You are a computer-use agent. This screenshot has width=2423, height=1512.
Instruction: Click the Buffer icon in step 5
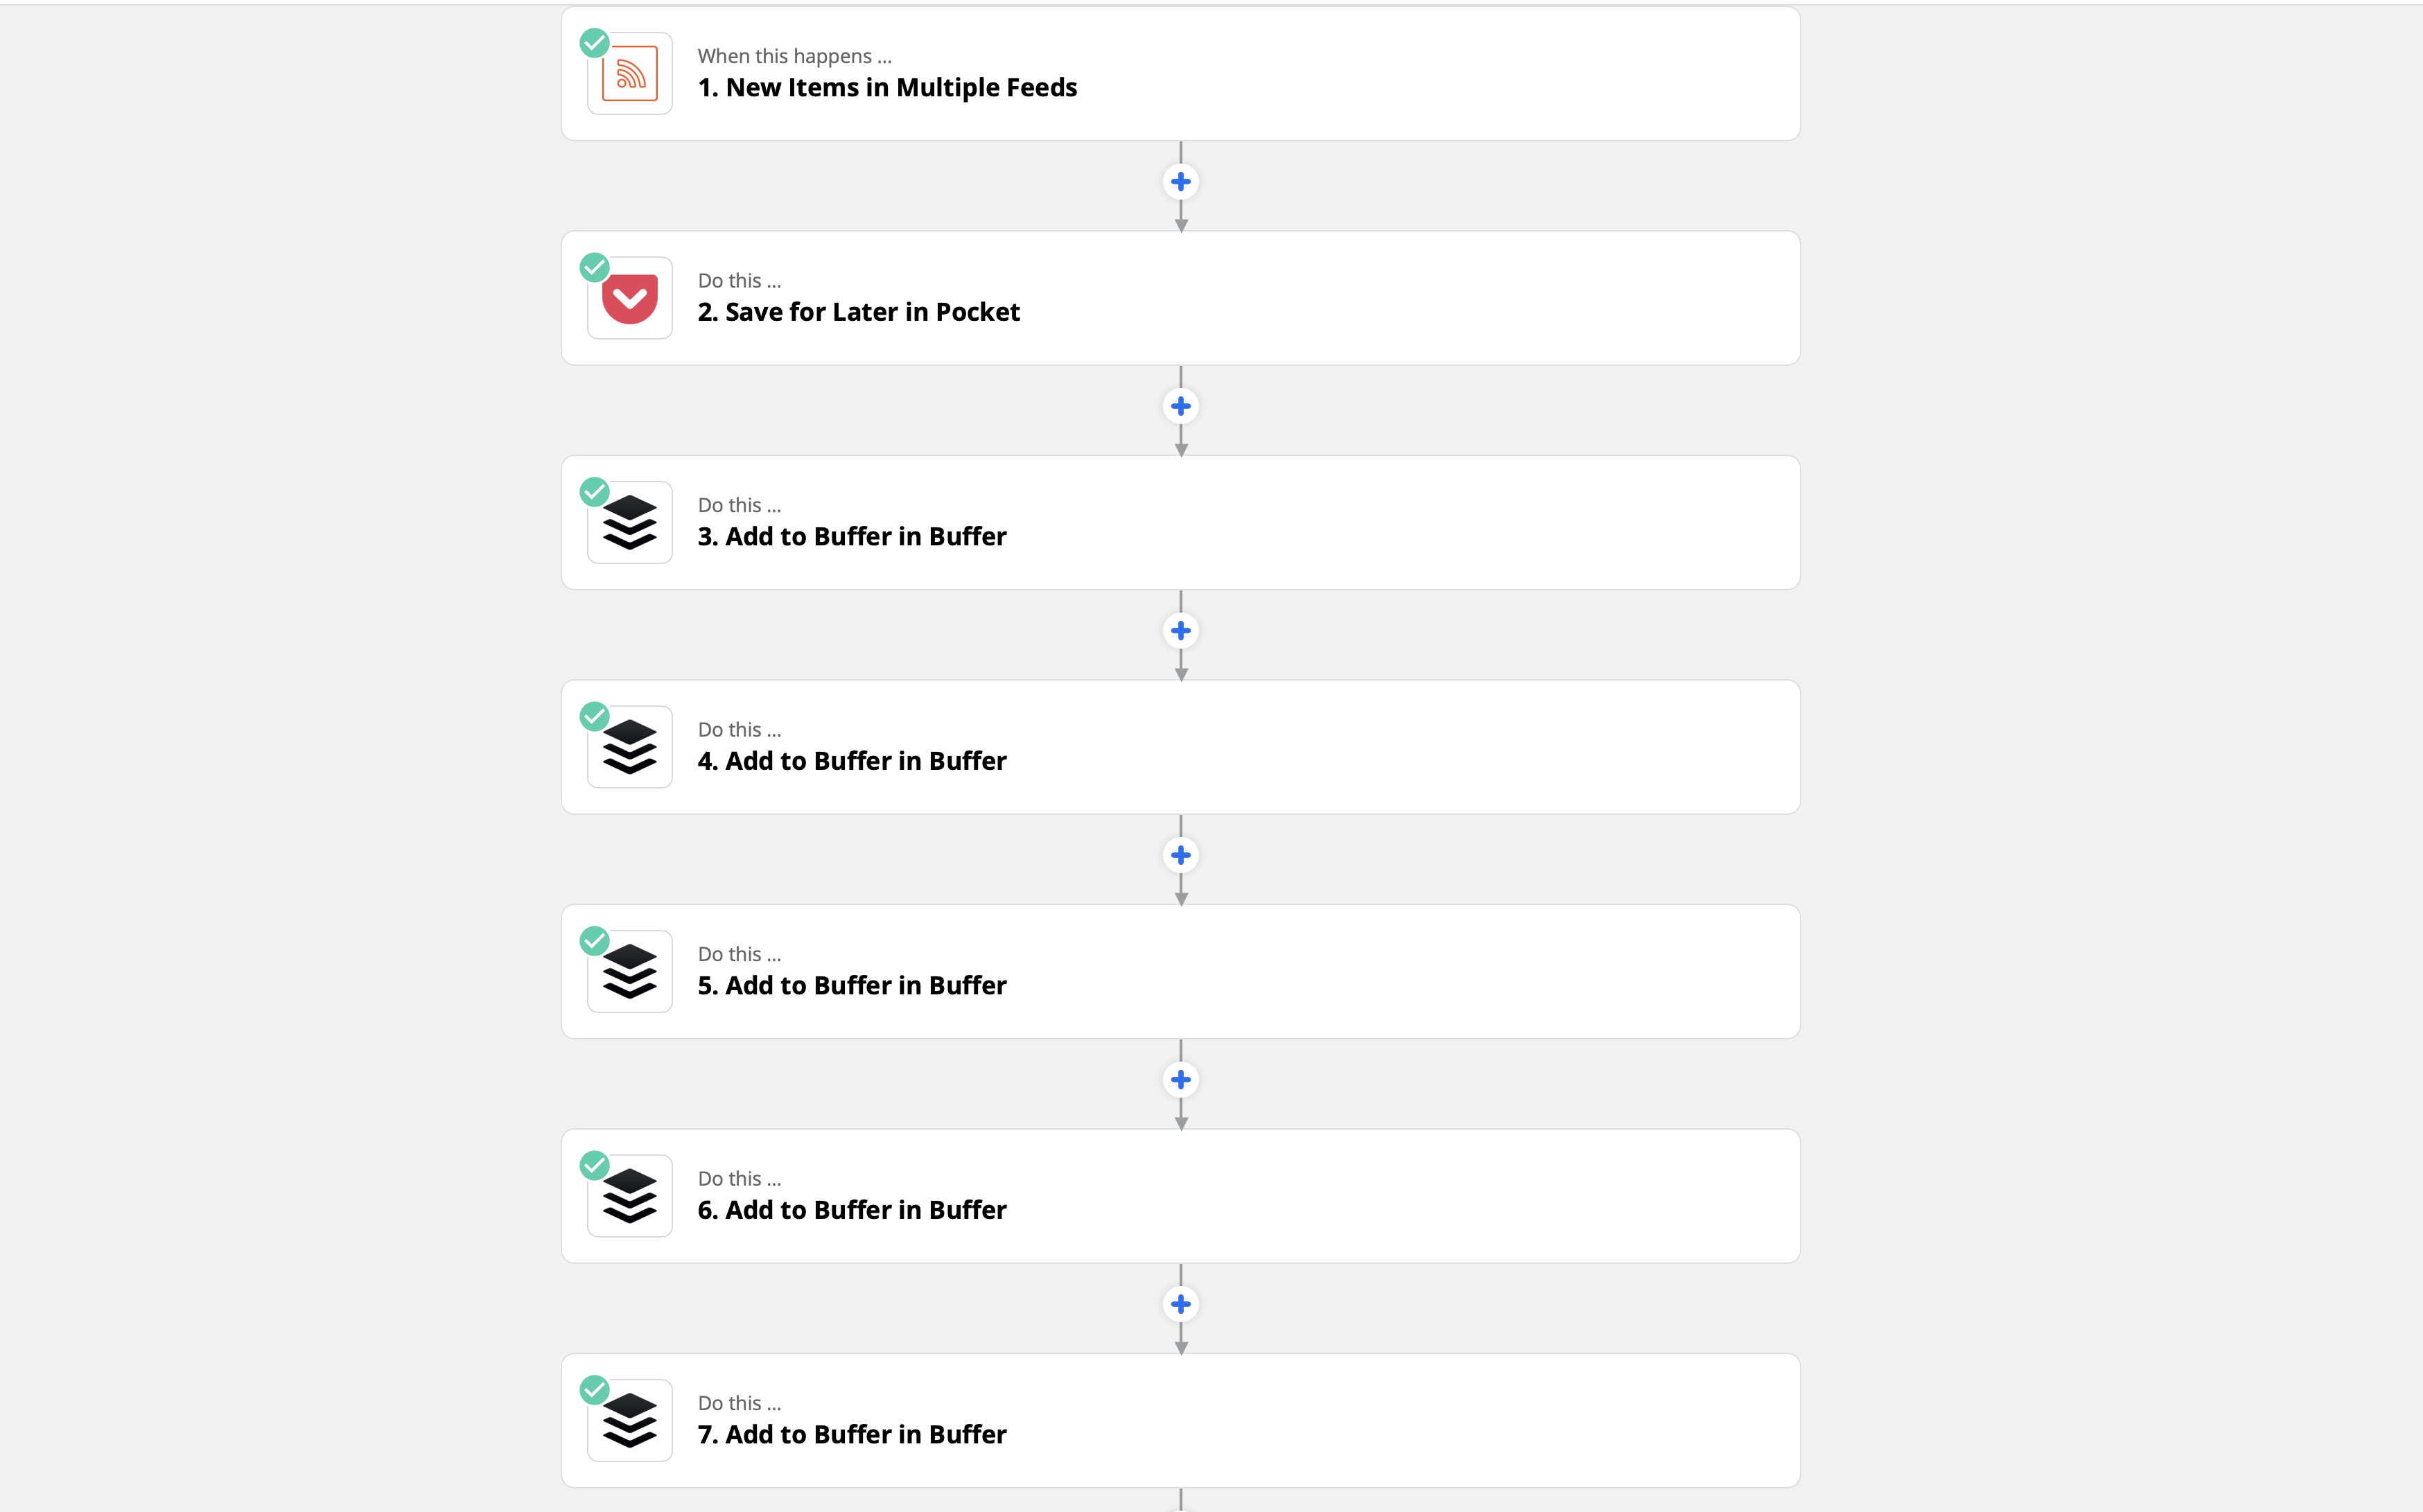pos(630,972)
